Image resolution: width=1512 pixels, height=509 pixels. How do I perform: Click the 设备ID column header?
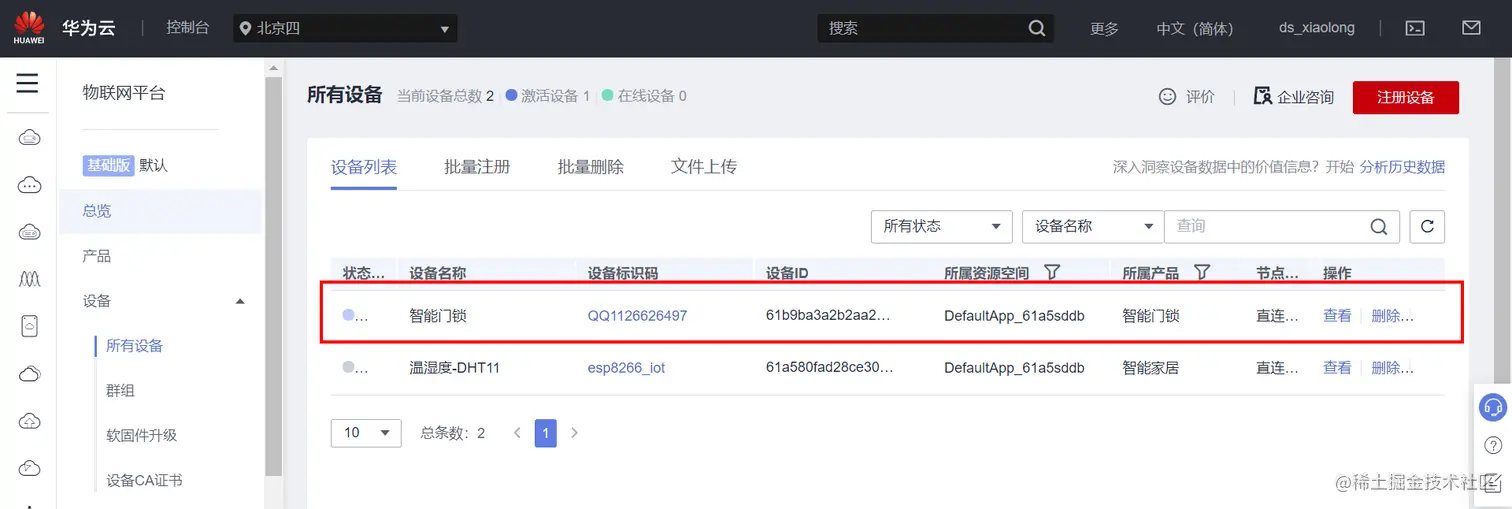(787, 273)
